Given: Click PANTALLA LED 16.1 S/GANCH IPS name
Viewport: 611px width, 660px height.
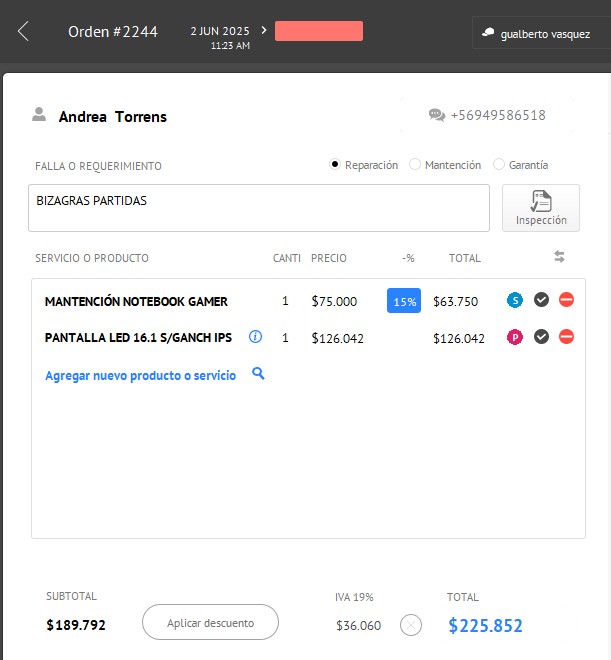Looking at the screenshot, I should pos(138,338).
